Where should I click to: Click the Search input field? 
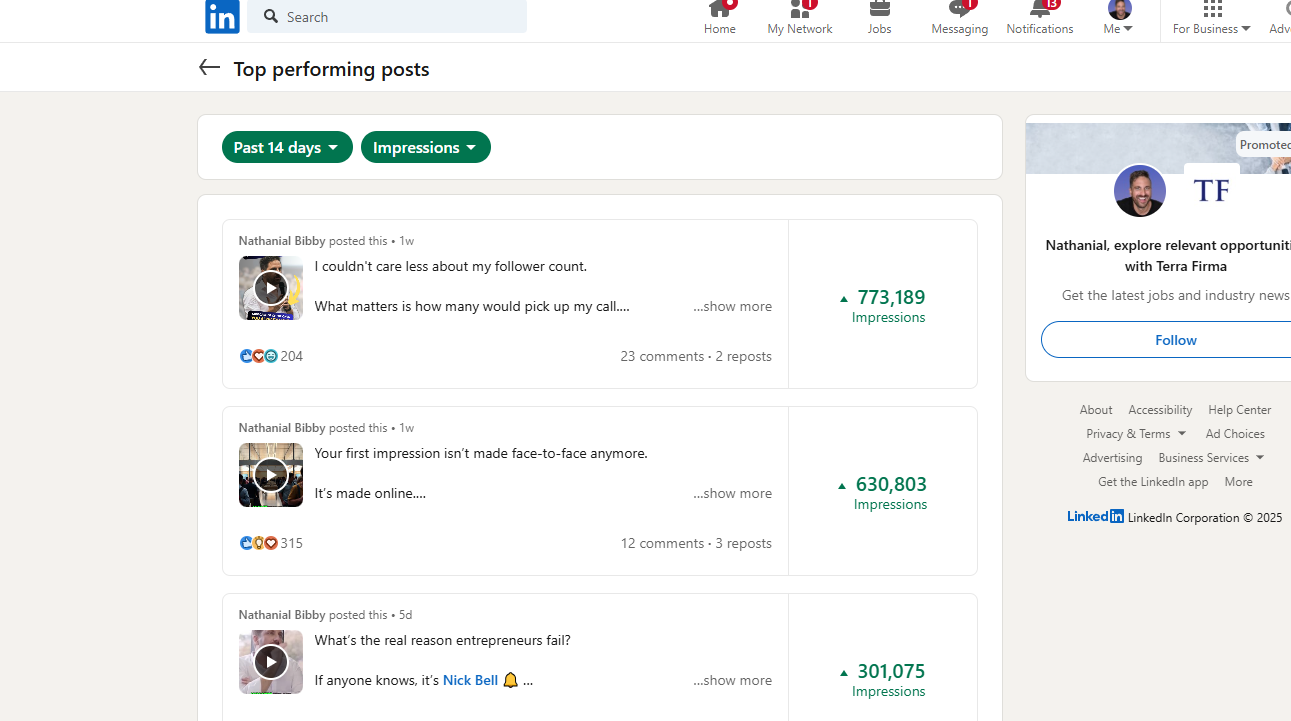[387, 16]
